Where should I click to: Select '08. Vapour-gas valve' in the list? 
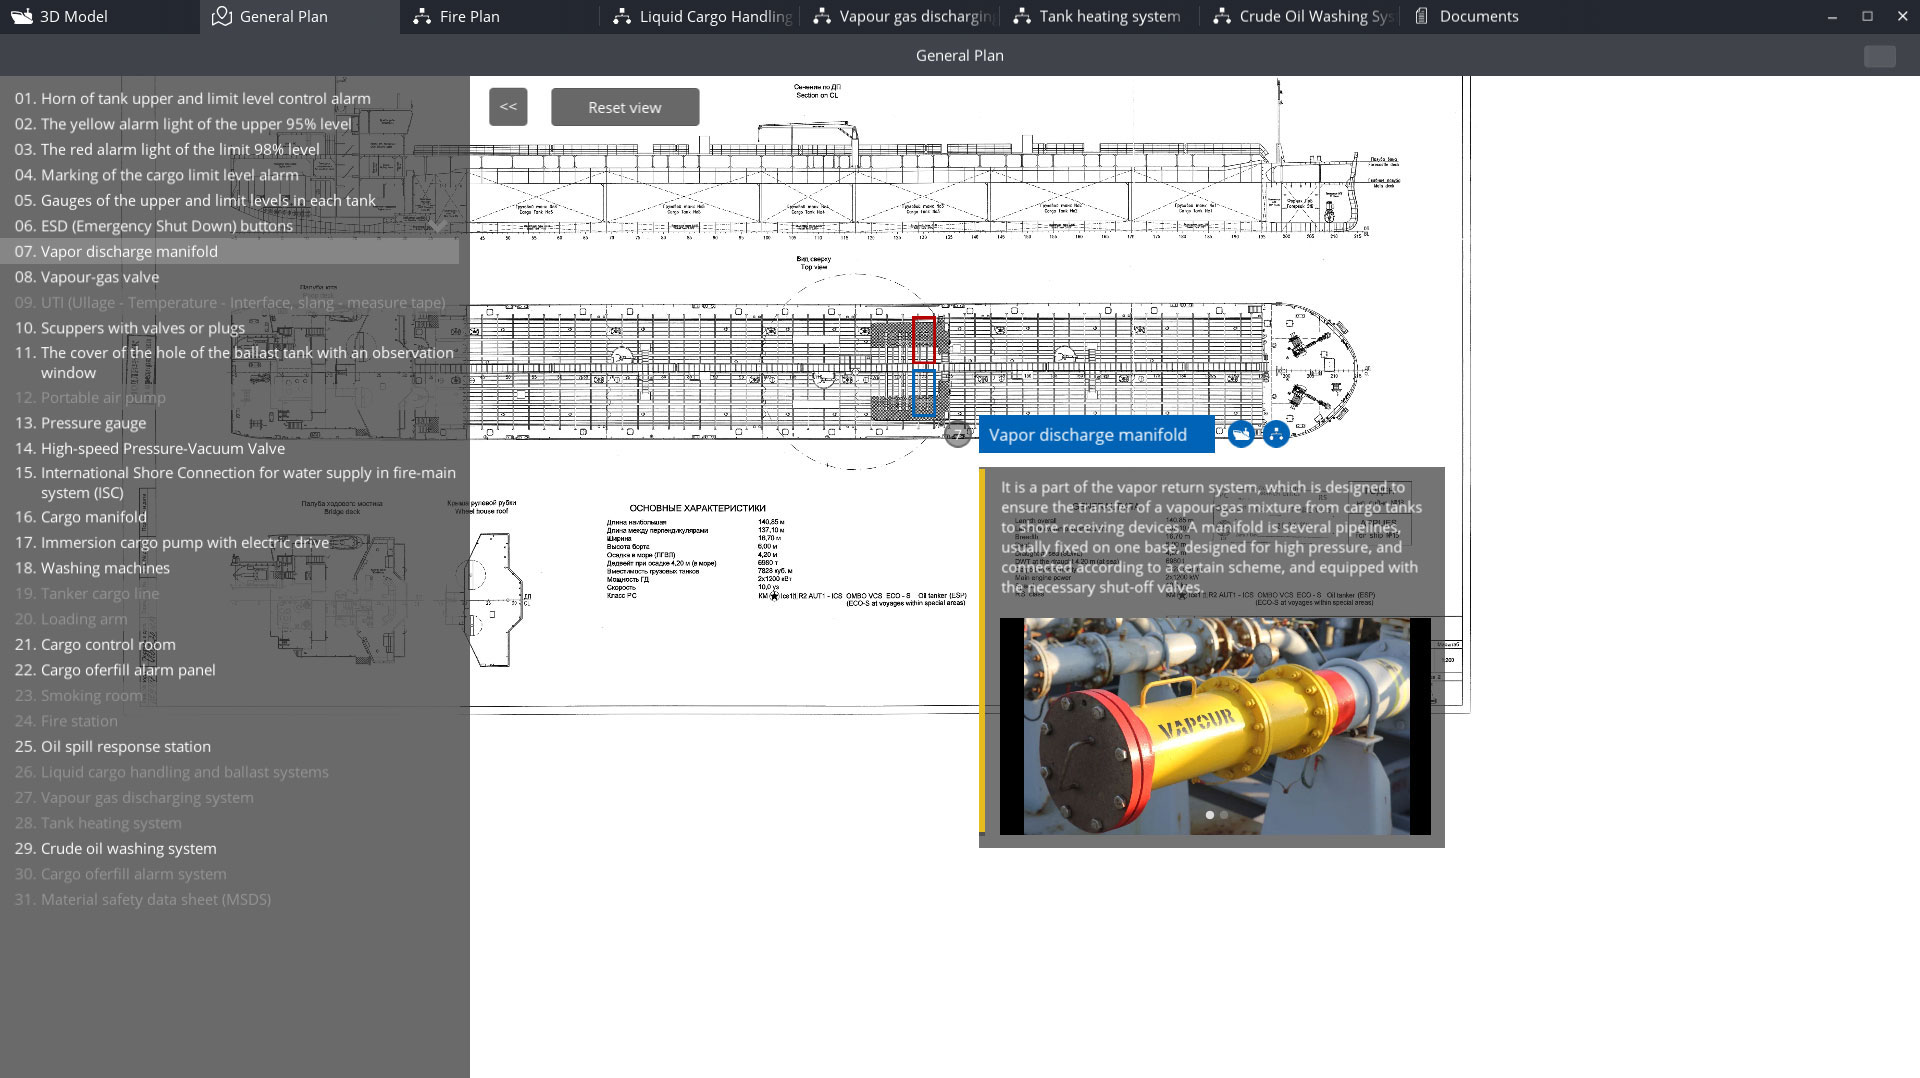[x=99, y=277]
